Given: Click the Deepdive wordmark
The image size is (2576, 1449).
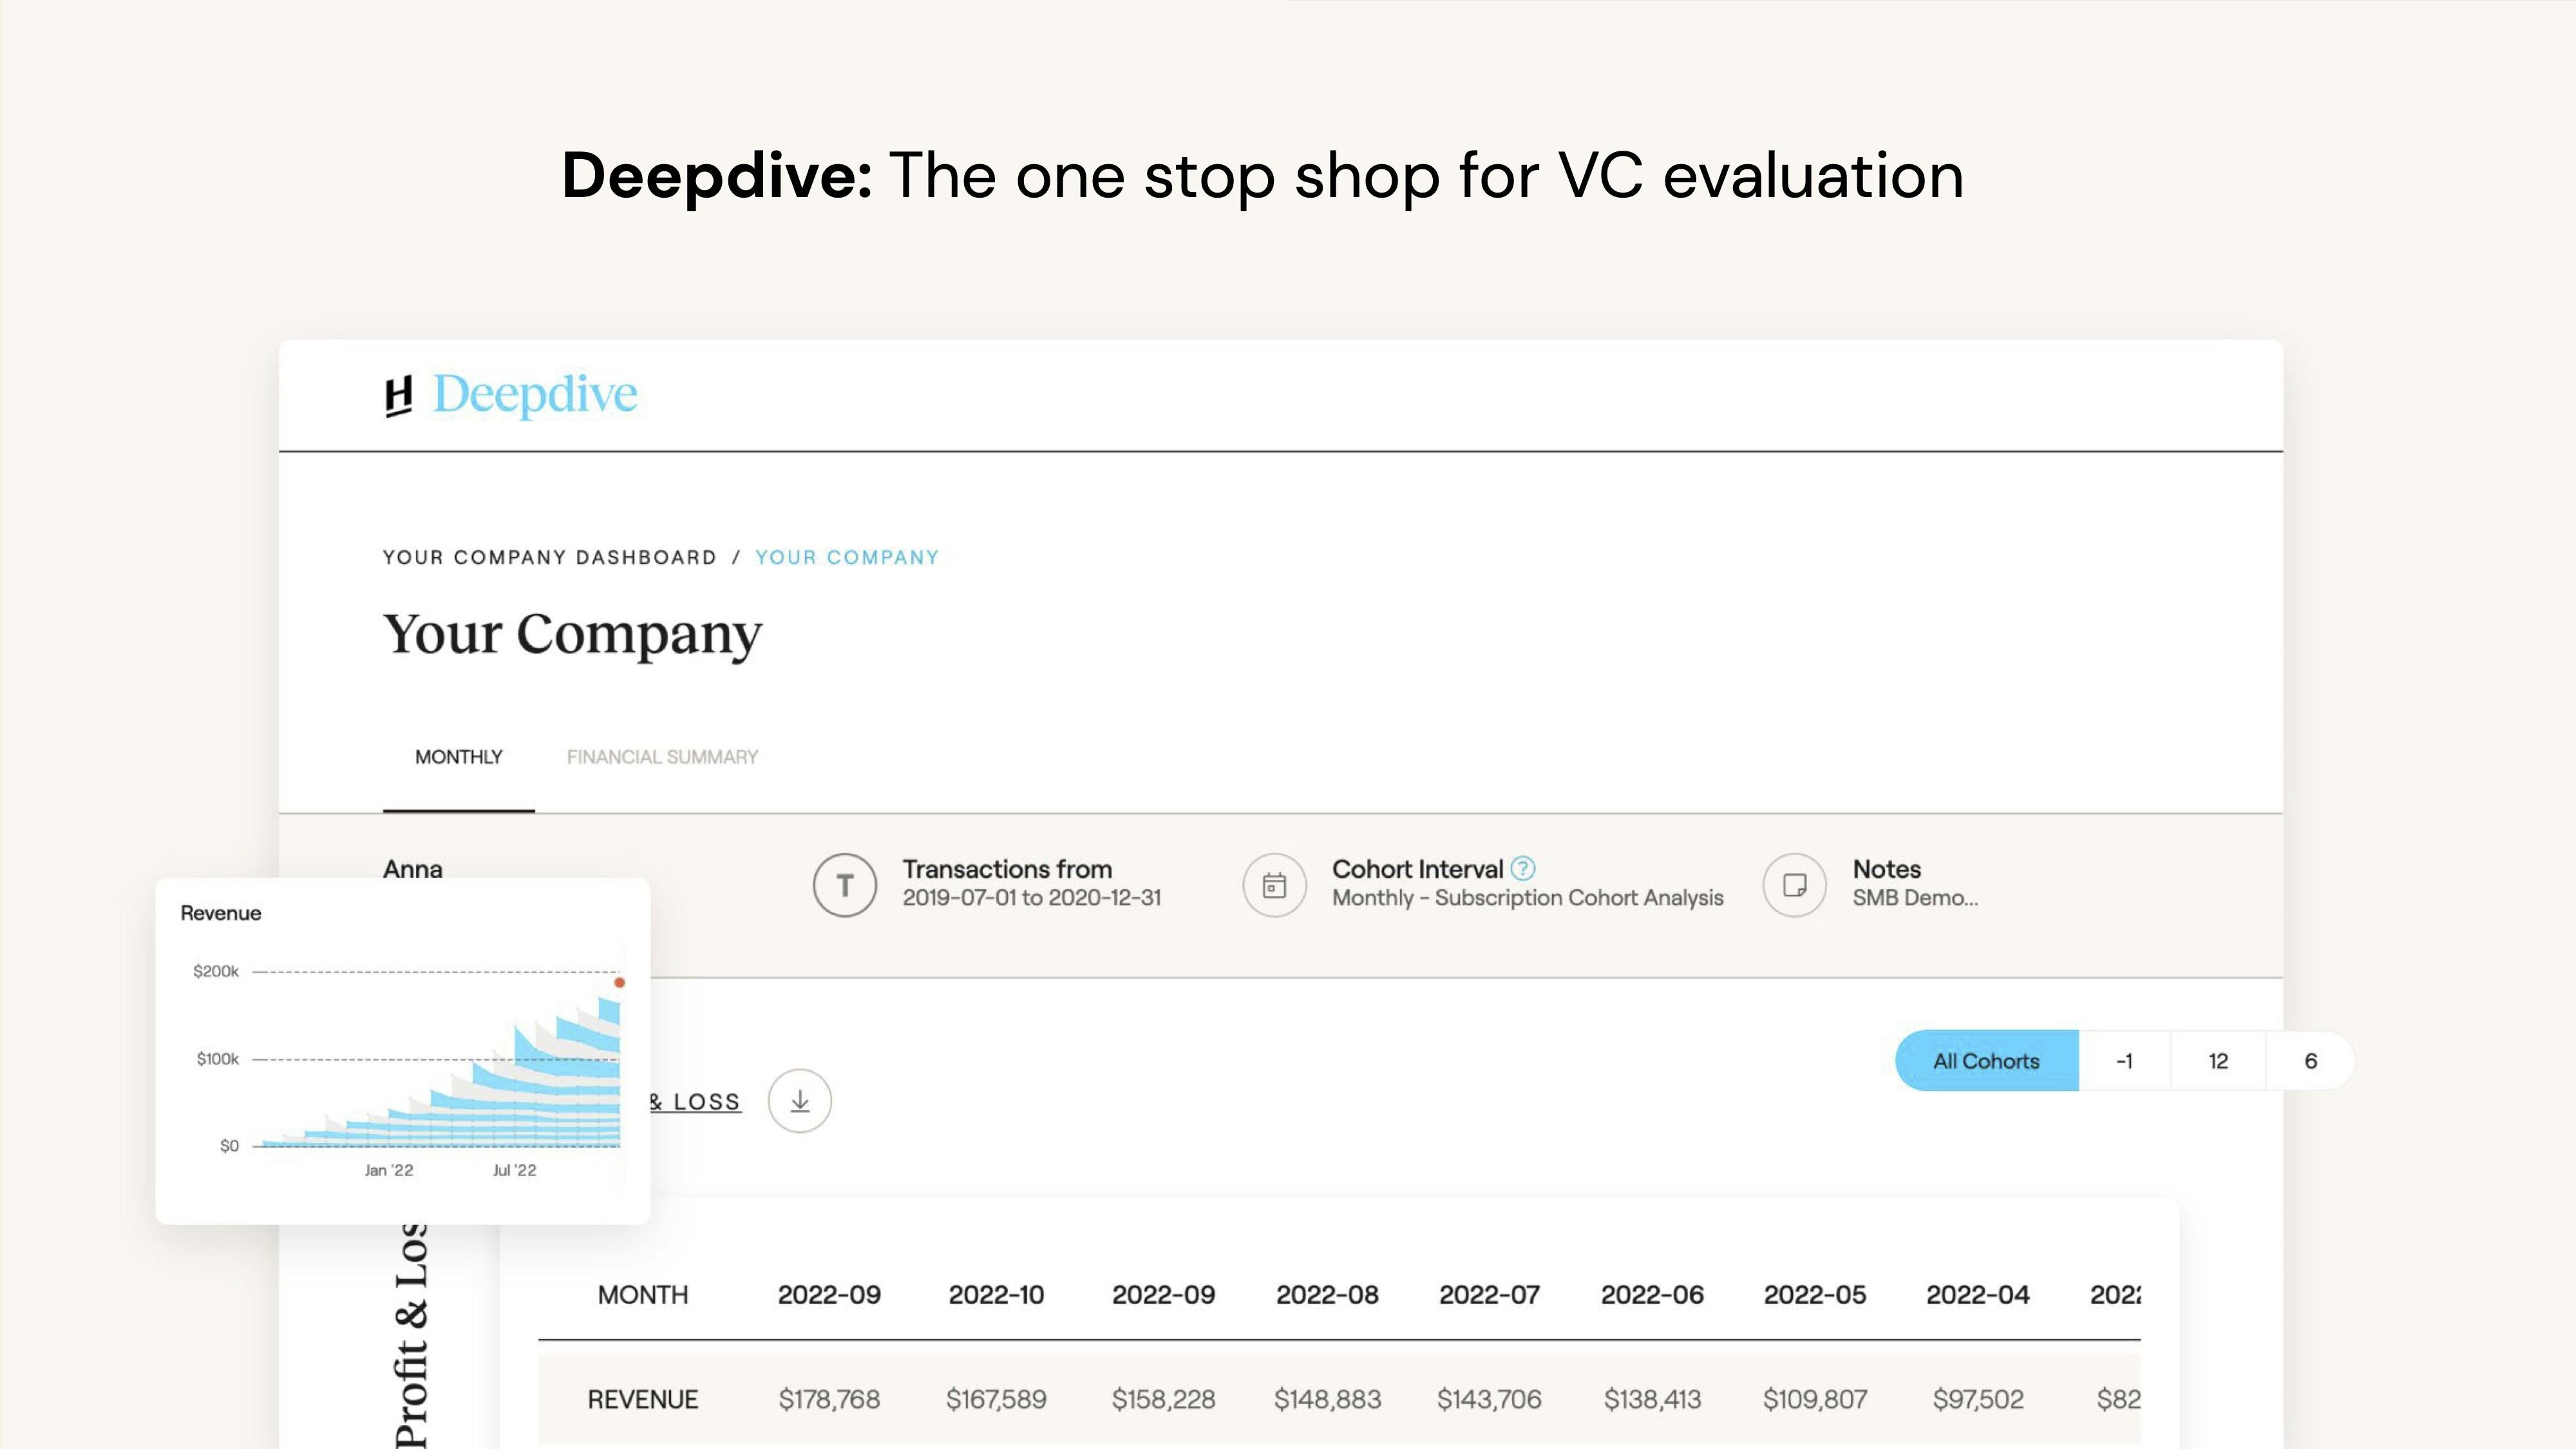Looking at the screenshot, I should [x=535, y=395].
